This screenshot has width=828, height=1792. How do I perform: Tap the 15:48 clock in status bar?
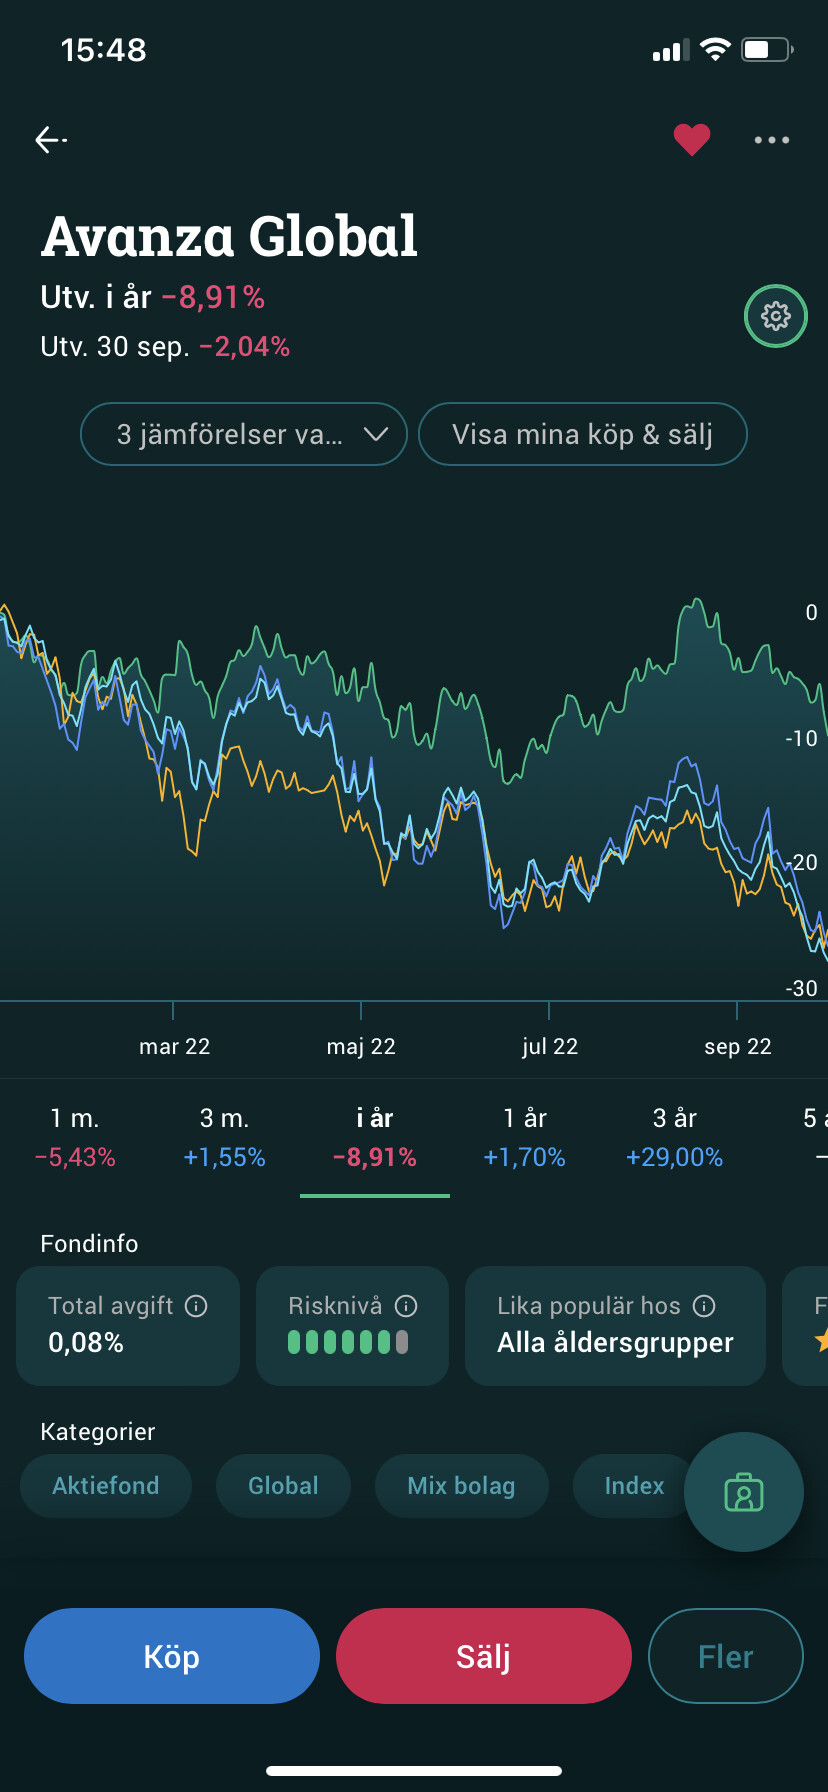click(x=103, y=49)
